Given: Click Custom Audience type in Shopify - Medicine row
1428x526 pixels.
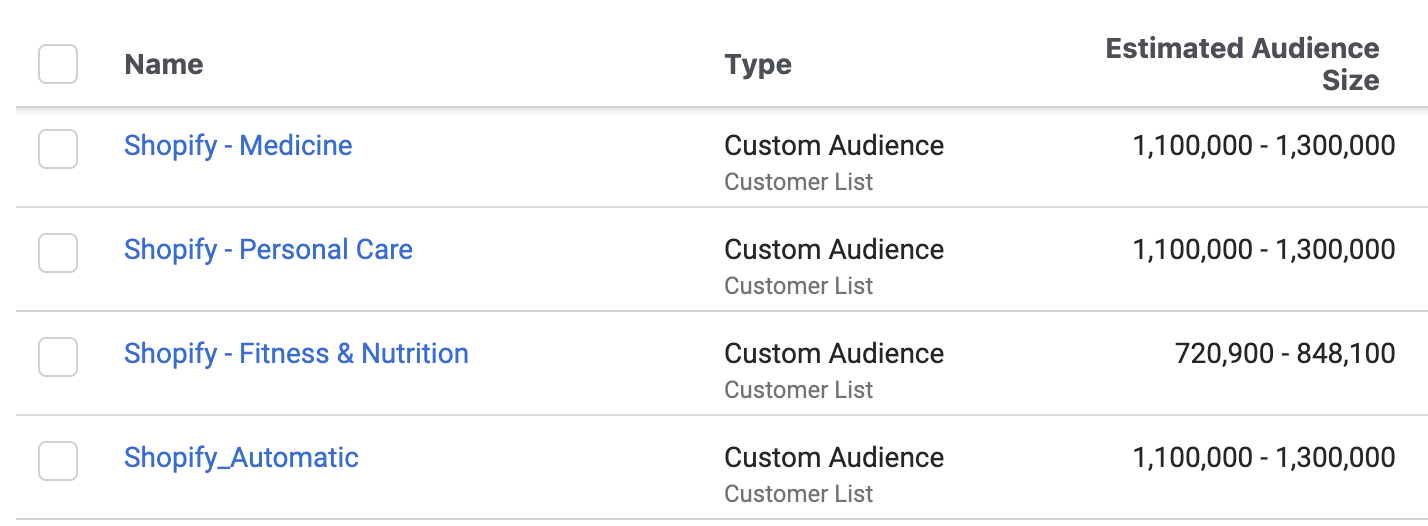Looking at the screenshot, I should [834, 146].
